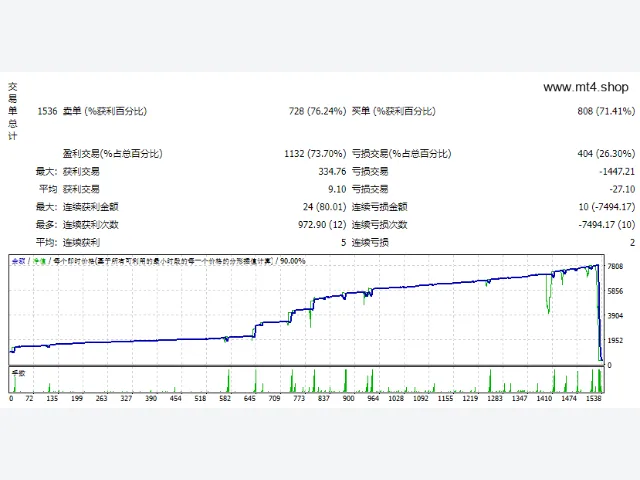Click the 900 x-axis tick label
Viewport: 640px width, 480px height.
pyautogui.click(x=348, y=398)
